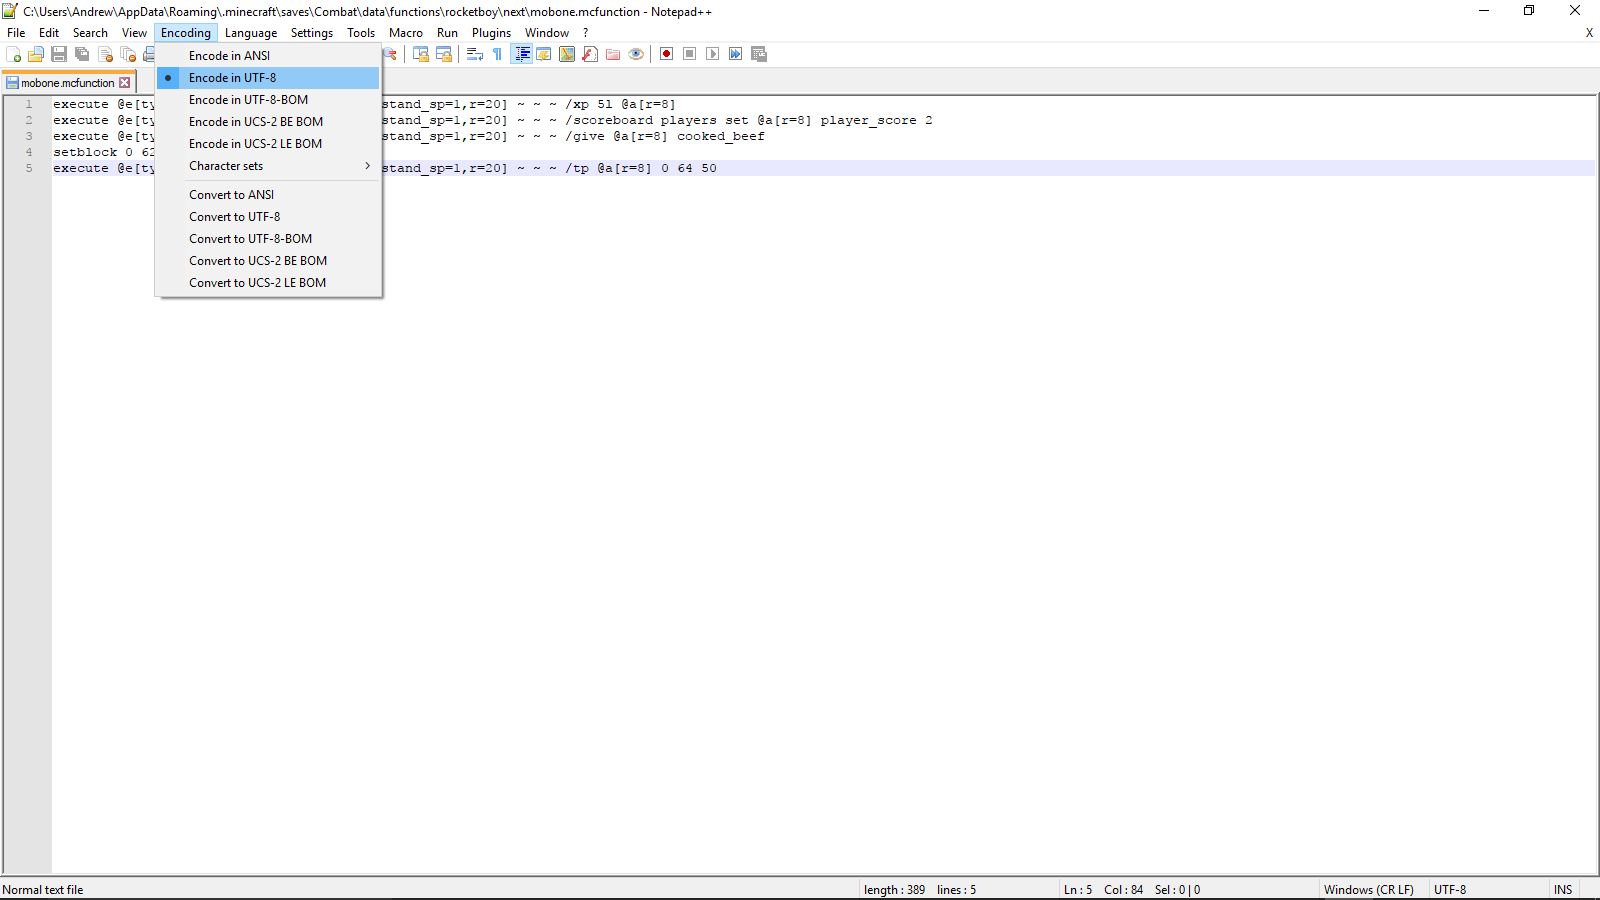Screen dimensions: 1600x900
Task: Click line number 4 in the margin
Action: (x=29, y=152)
